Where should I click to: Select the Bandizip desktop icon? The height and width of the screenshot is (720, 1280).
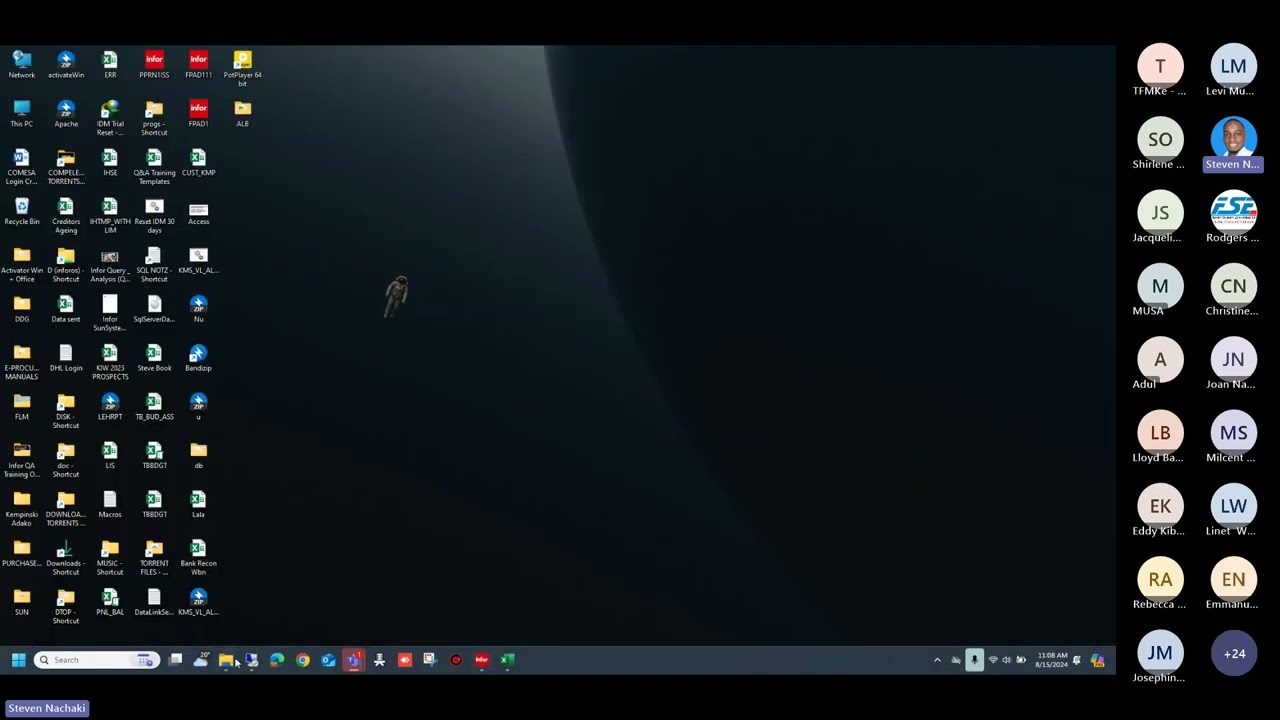[198, 359]
